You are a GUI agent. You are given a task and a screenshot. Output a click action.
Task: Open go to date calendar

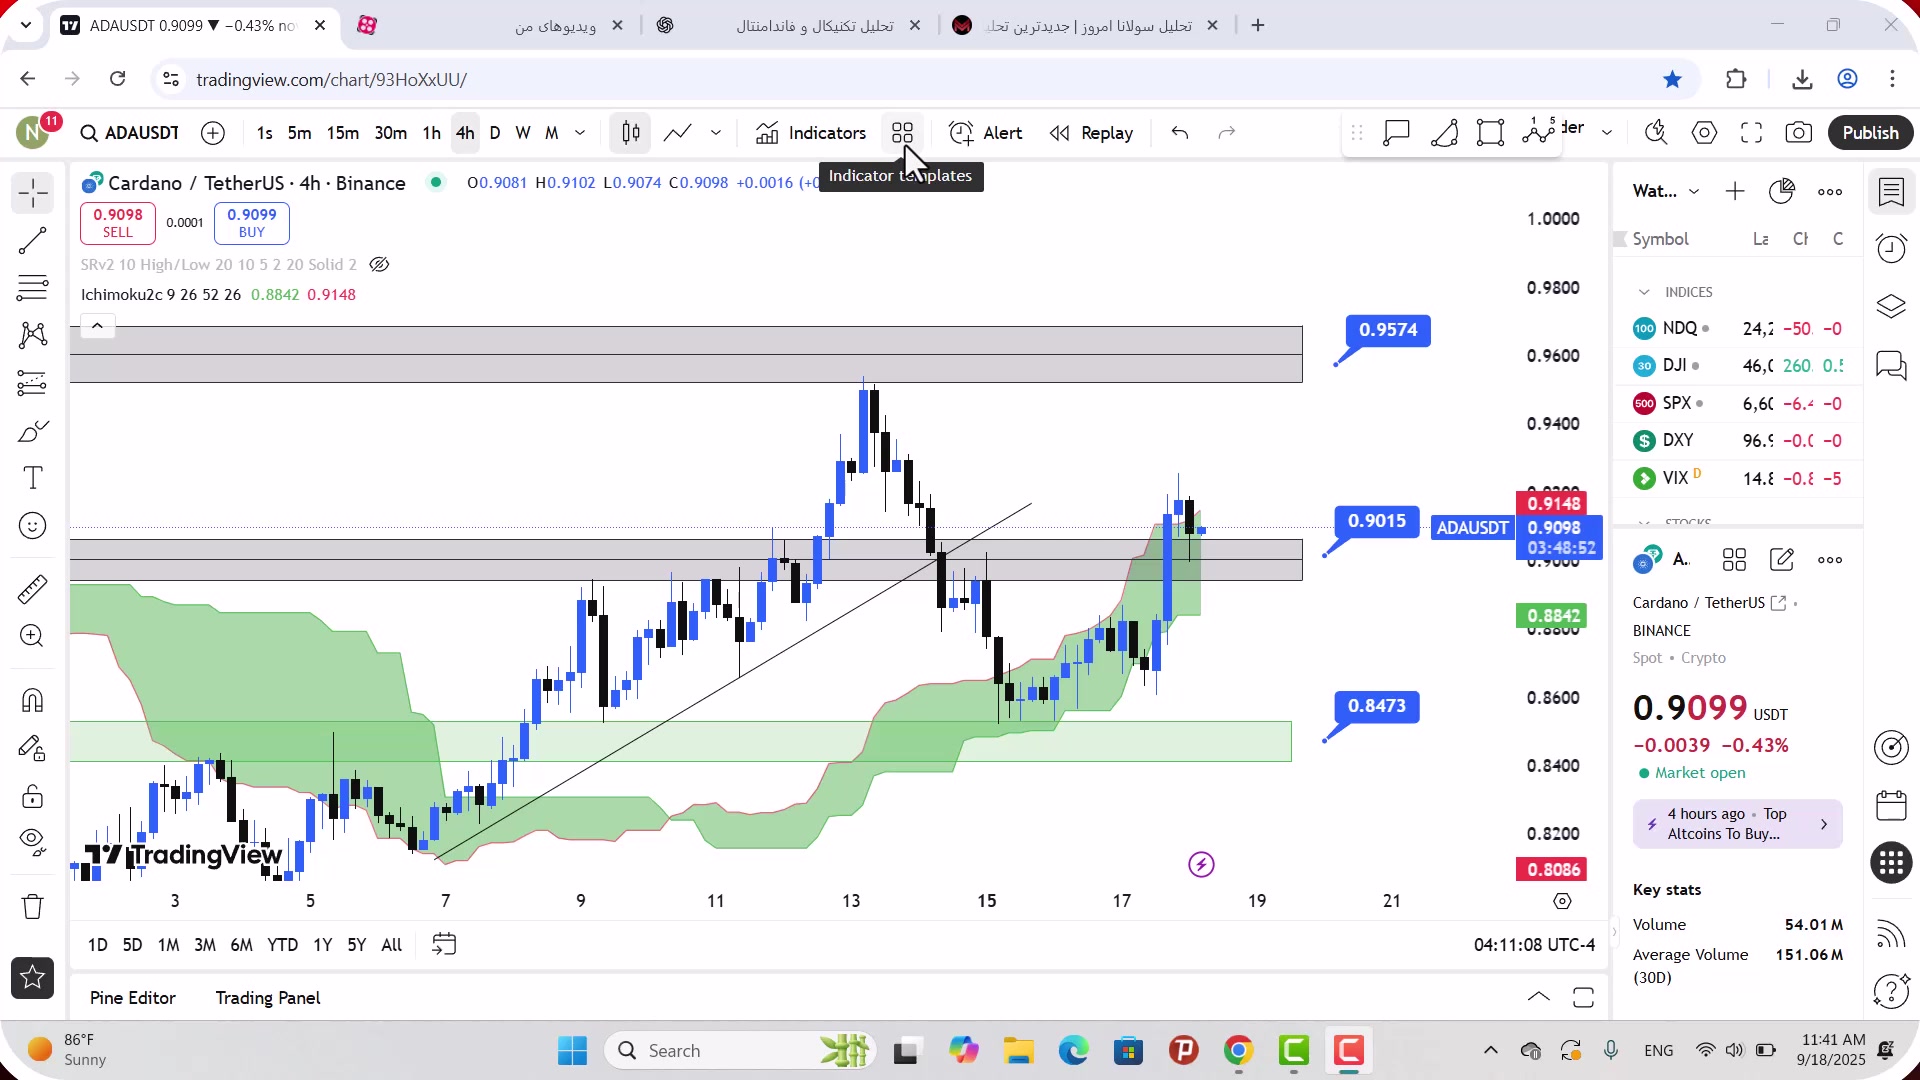click(x=444, y=944)
